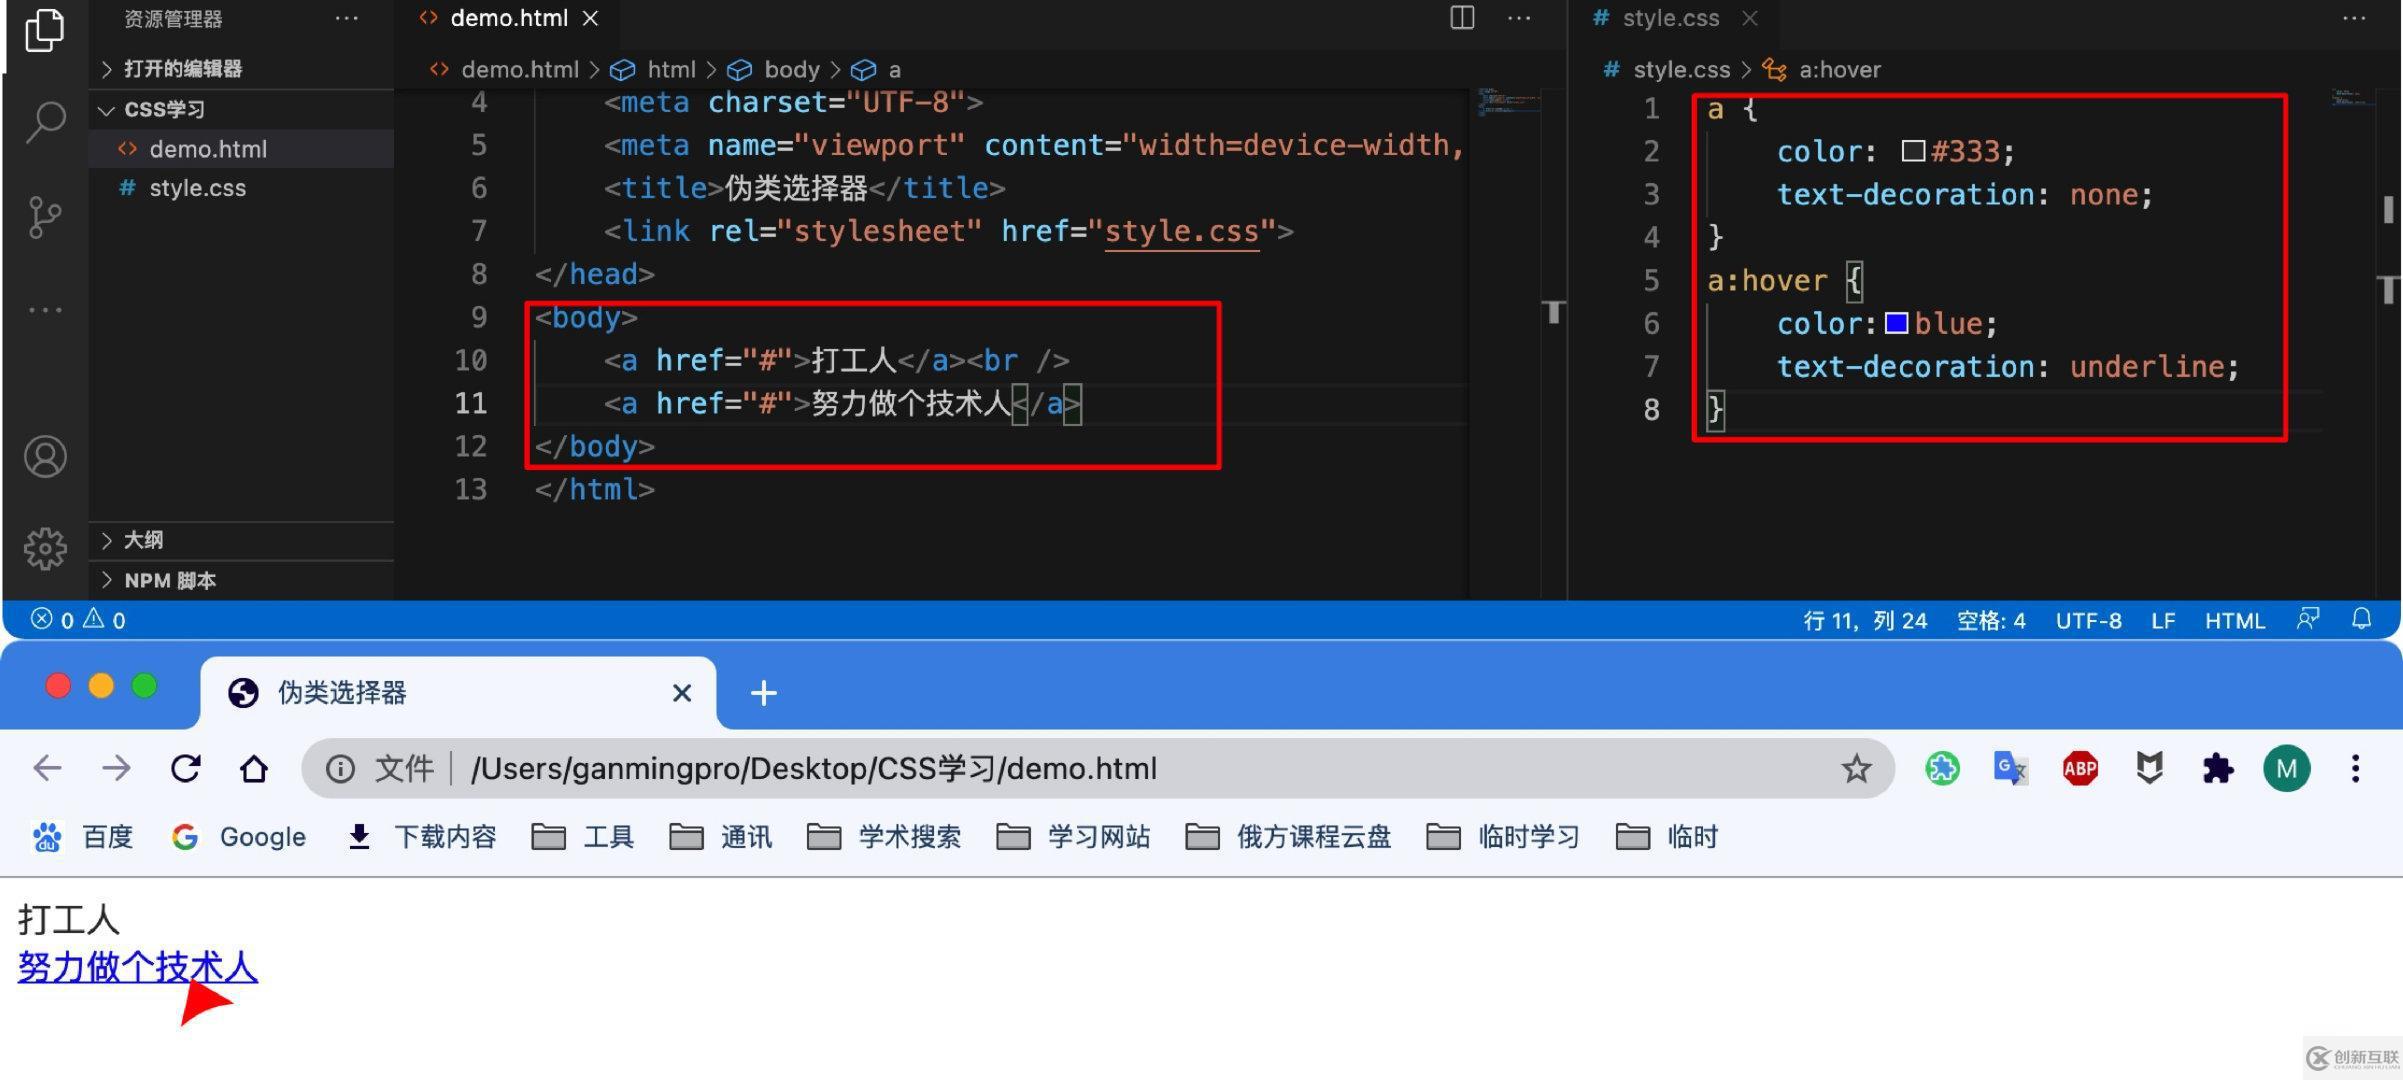Screen dimensions: 2403x1080
Task: Go forward in the Chrome browser
Action: click(x=116, y=768)
